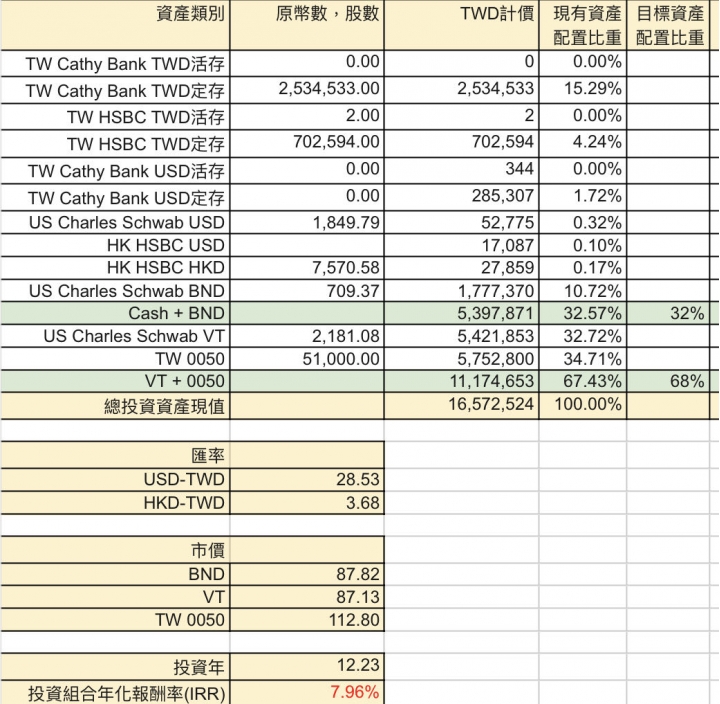Select the subtotal 5,397,871 cell
Image resolution: width=720 pixels, height=704 pixels.
461,313
